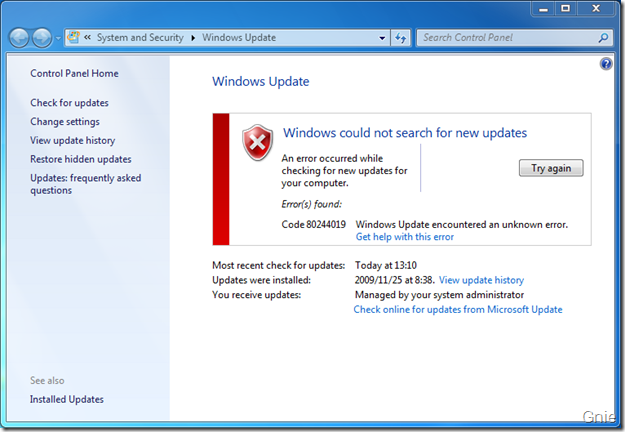Viewport: 625px width, 432px height.
Task: Click the double chevron in address bar
Action: click(x=87, y=37)
